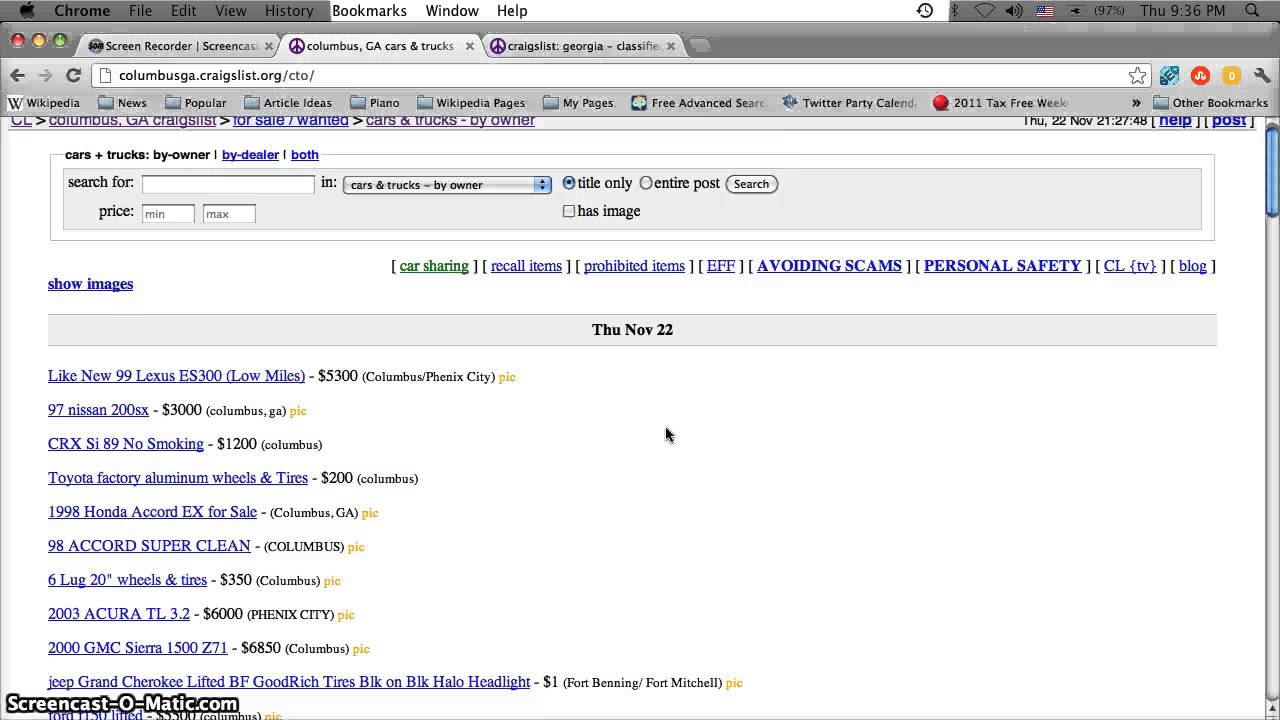
Task: Open the 97 nissan 200sx listing
Action: (98, 410)
